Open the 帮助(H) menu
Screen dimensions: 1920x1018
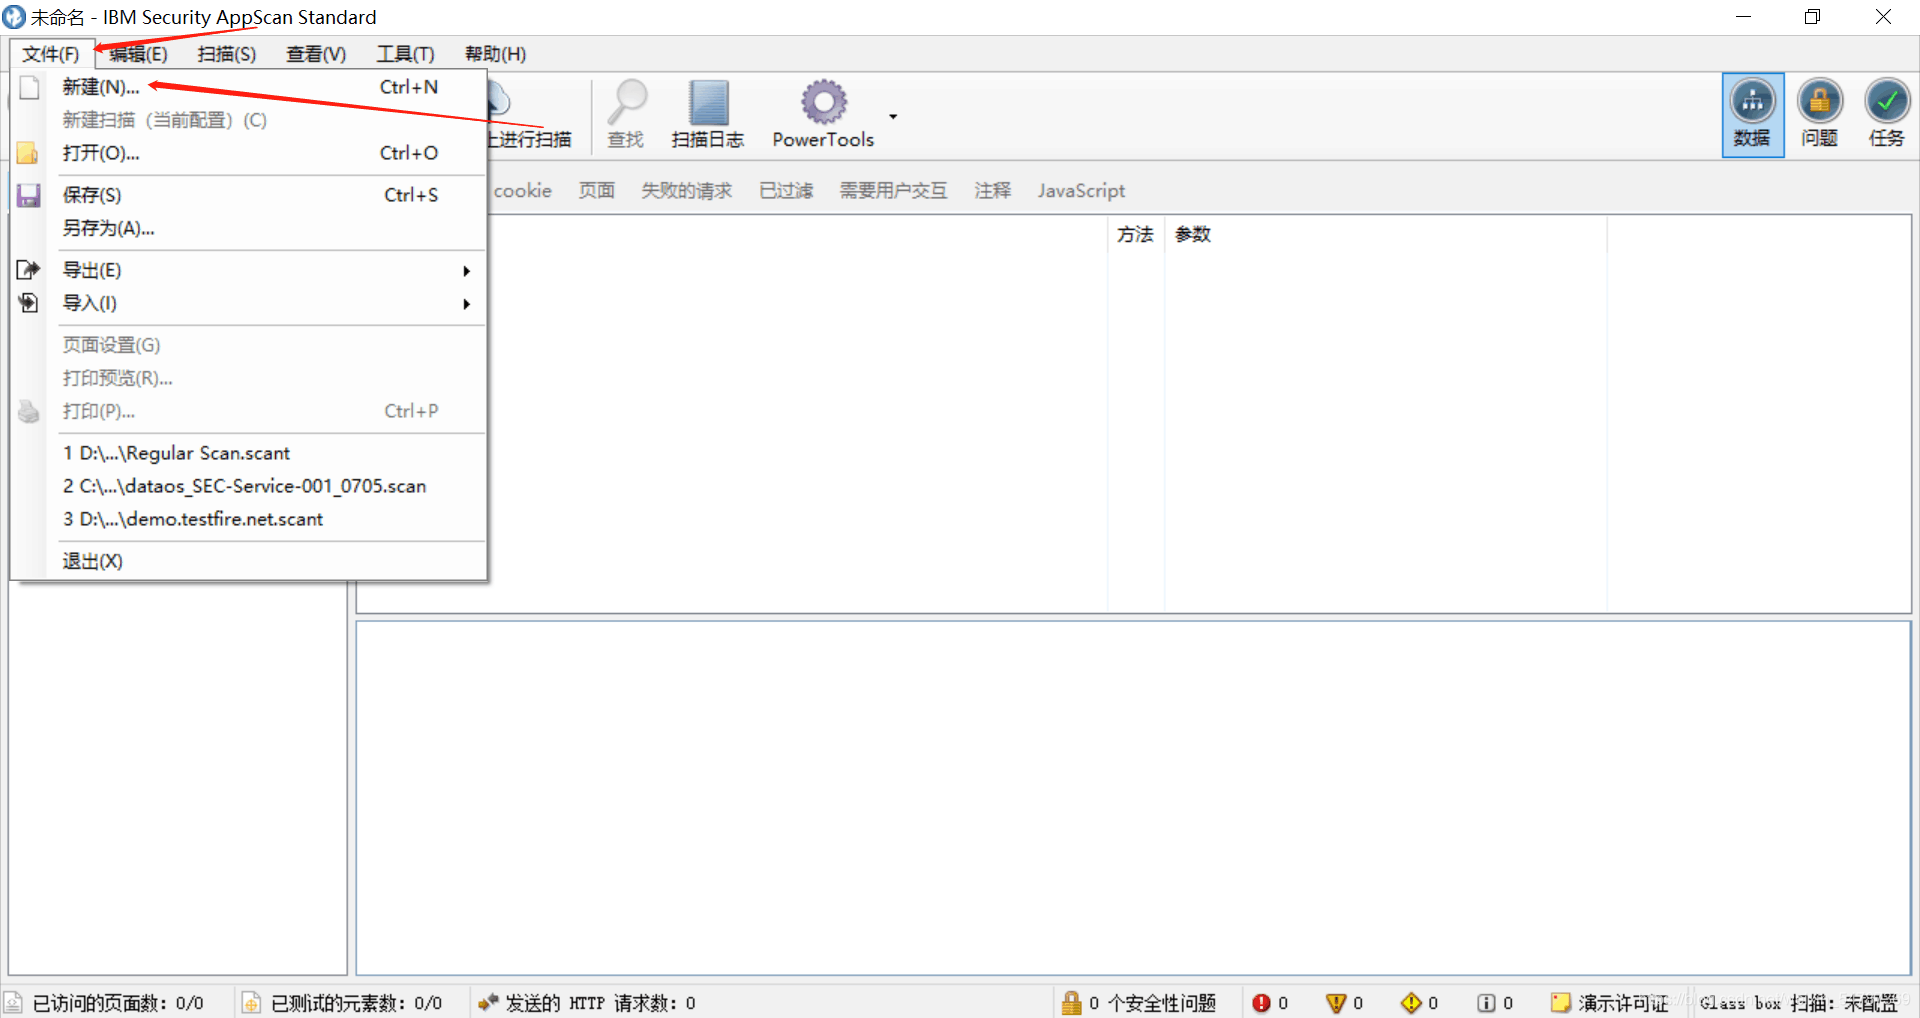(495, 54)
